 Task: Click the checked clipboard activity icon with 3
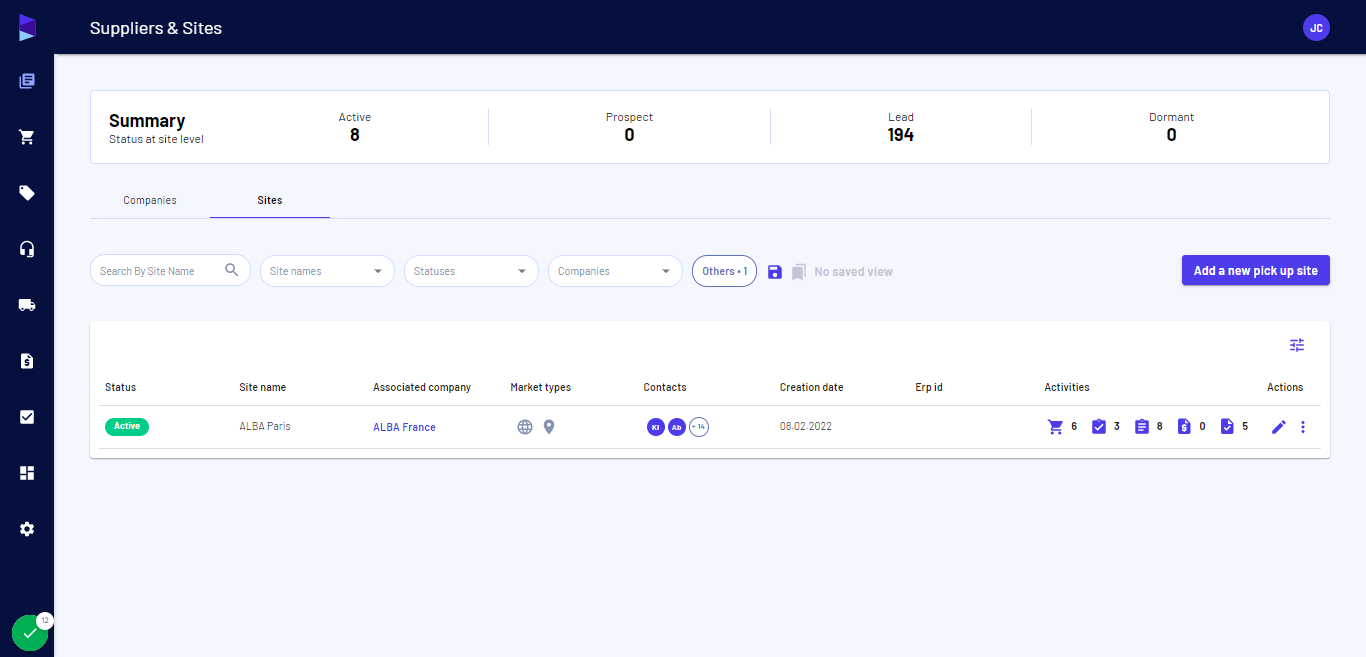1099,427
